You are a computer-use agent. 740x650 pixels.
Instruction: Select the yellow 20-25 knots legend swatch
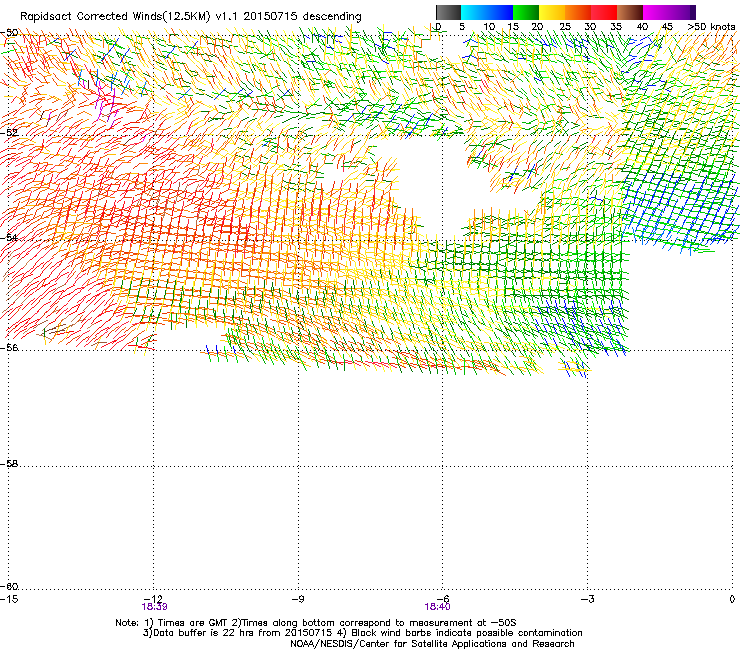(x=552, y=12)
